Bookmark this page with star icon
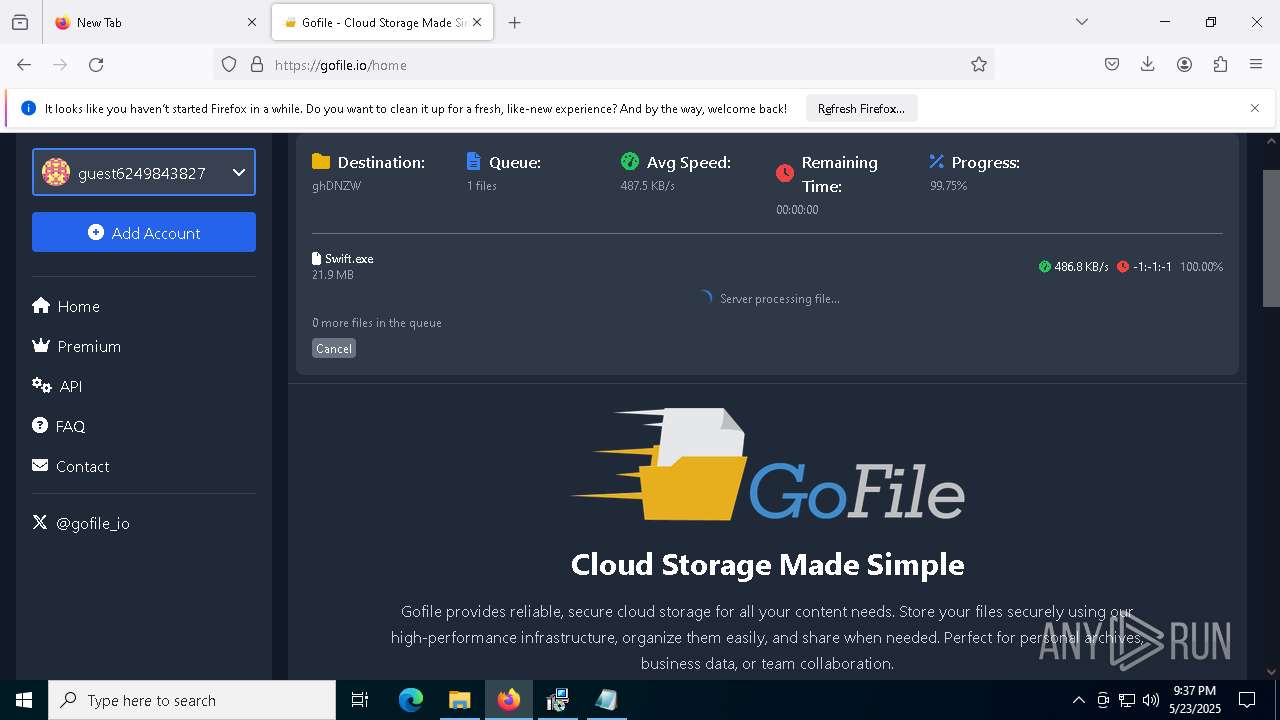This screenshot has height=720, width=1280. 979,65
